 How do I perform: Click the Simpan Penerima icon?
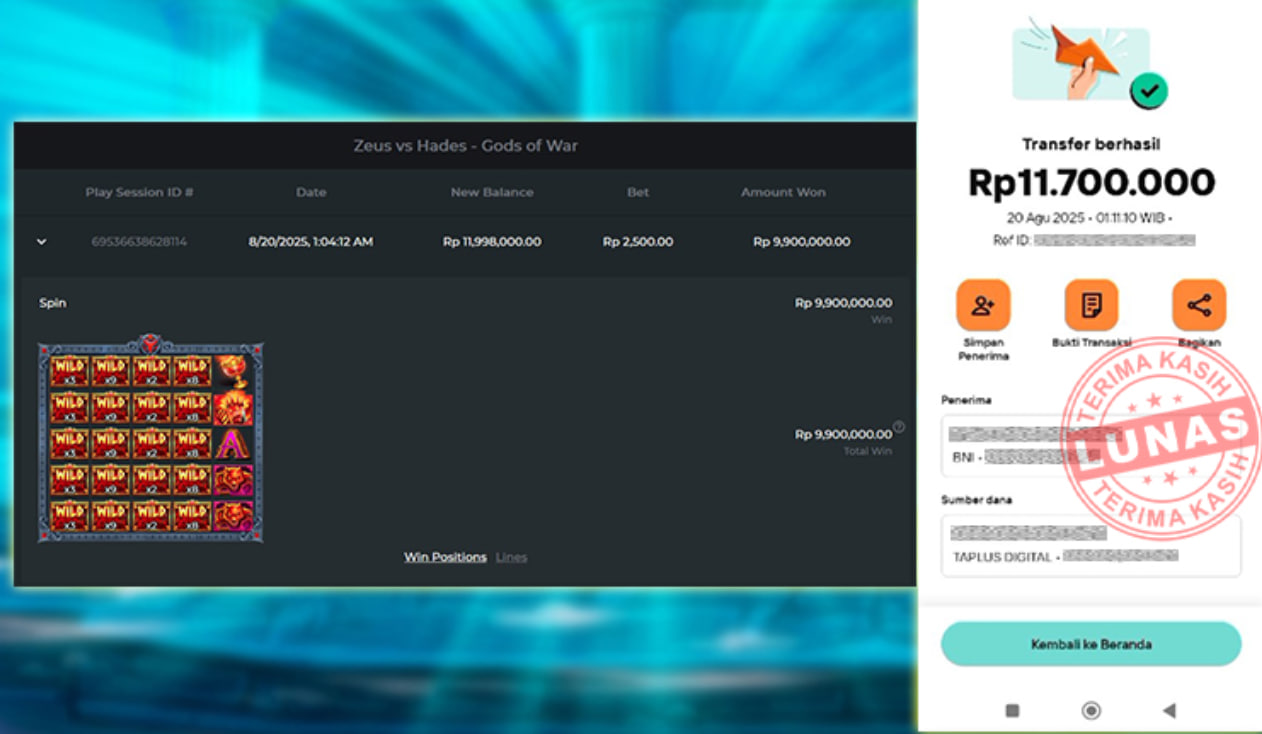coord(983,305)
